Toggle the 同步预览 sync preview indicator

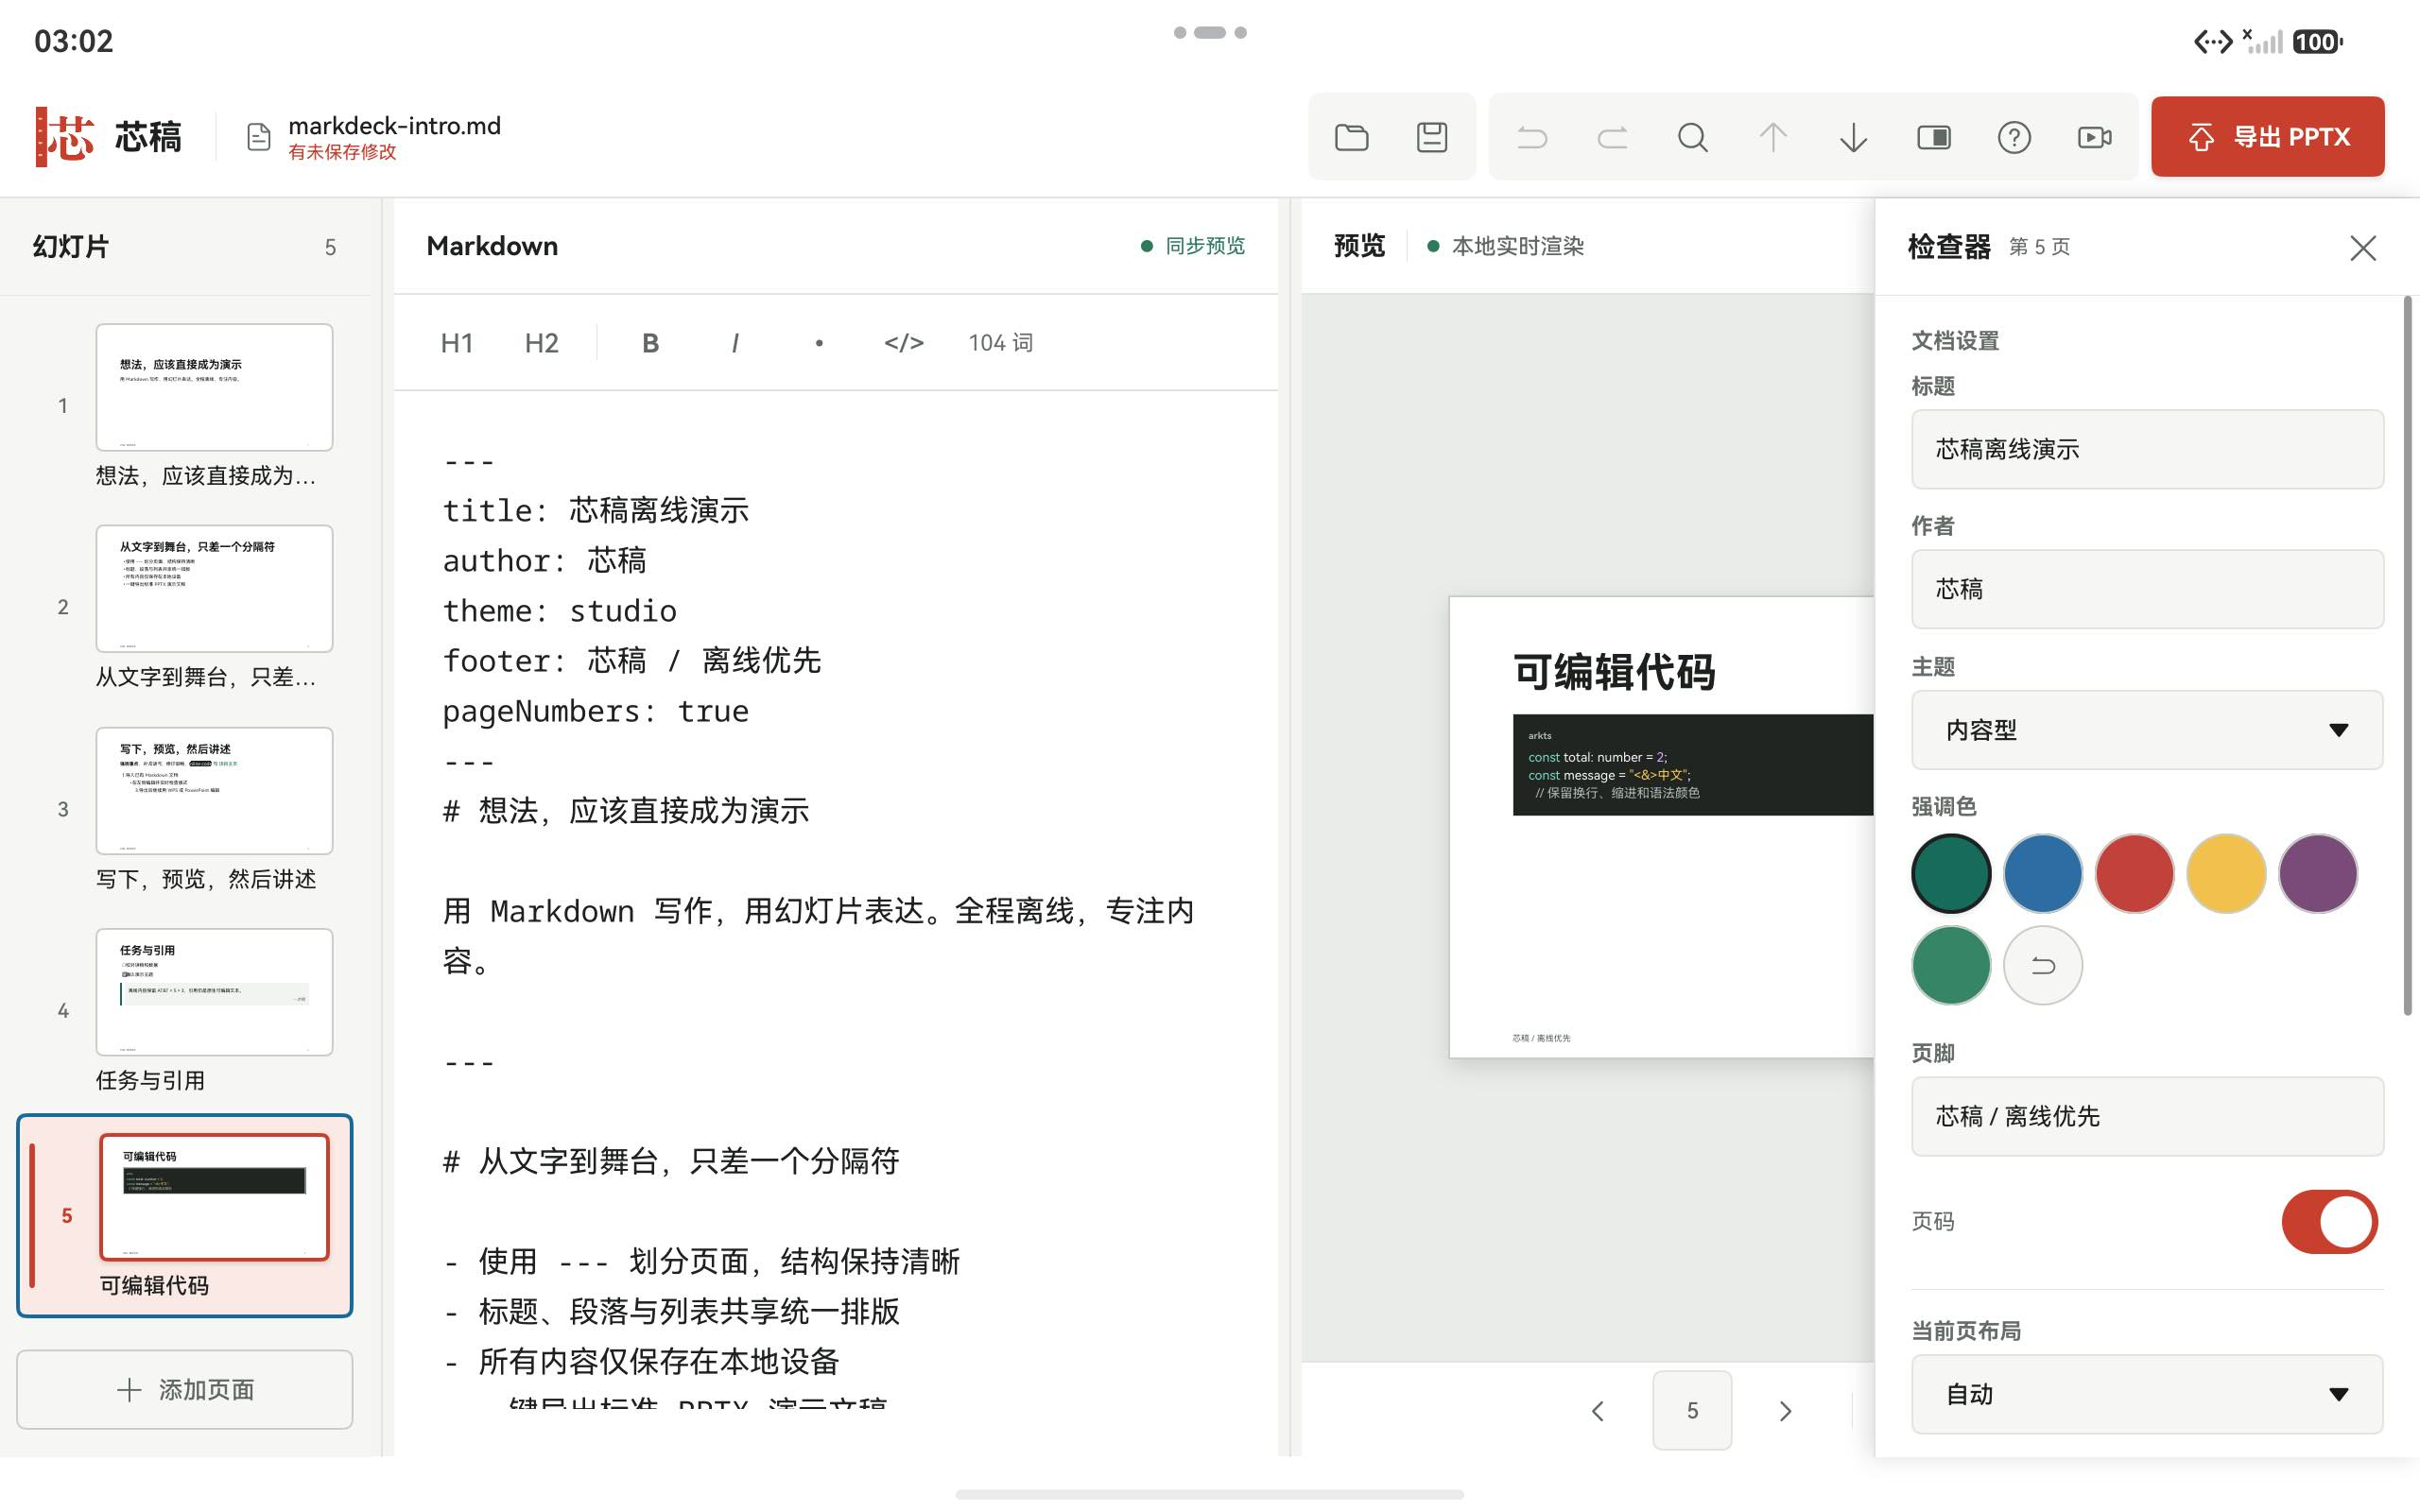click(1194, 246)
